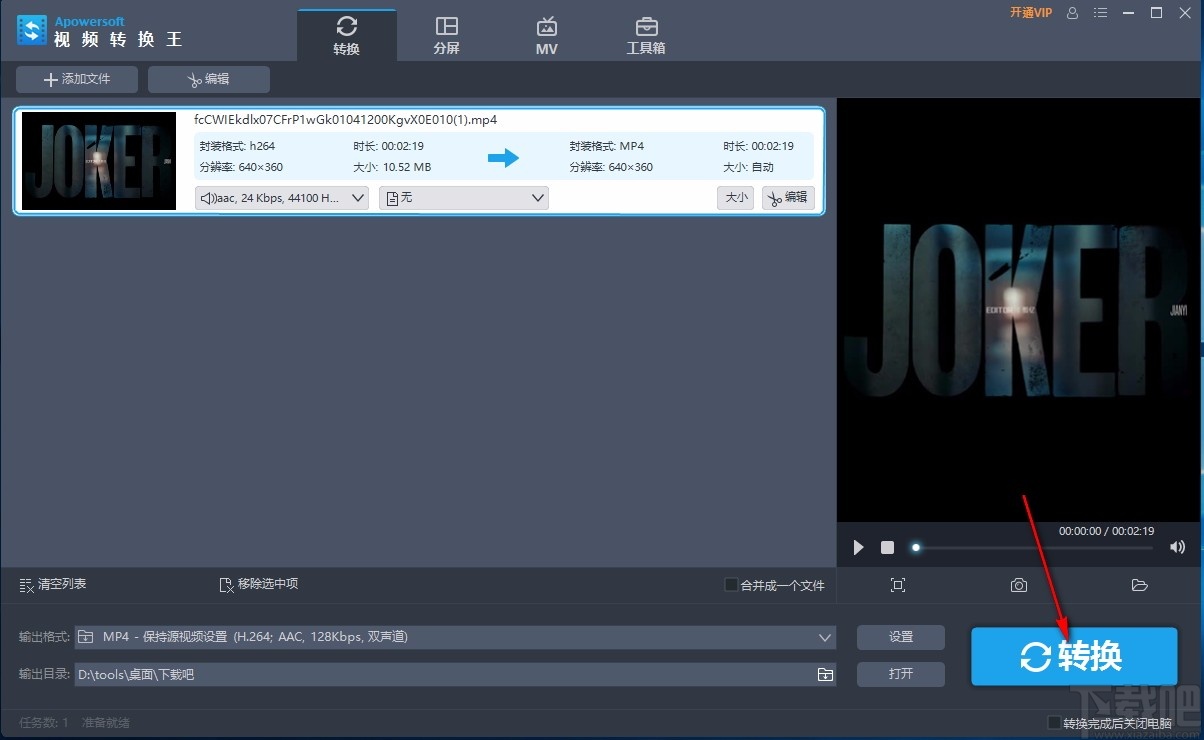Open the MV feature tab
Screen dimensions: 1204x740
click(x=546, y=33)
